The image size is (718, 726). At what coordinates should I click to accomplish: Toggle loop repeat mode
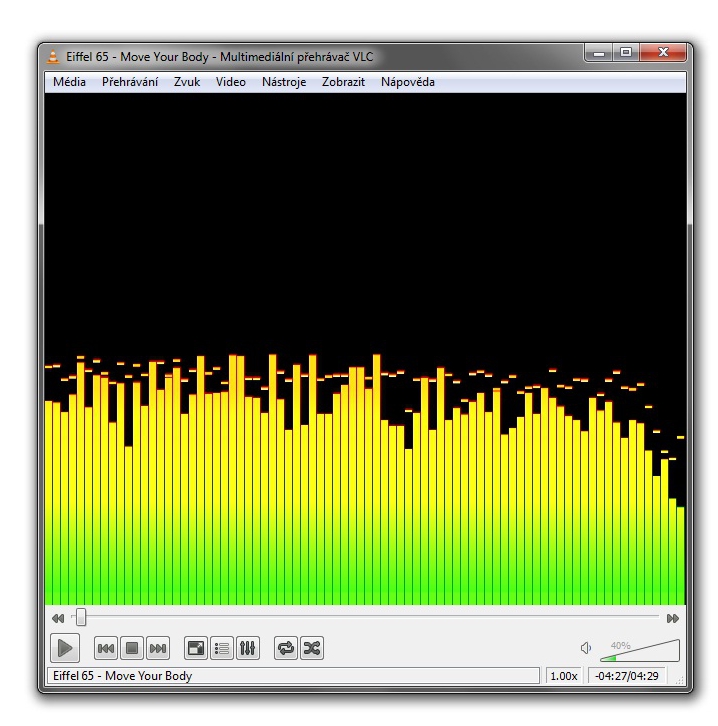(286, 648)
